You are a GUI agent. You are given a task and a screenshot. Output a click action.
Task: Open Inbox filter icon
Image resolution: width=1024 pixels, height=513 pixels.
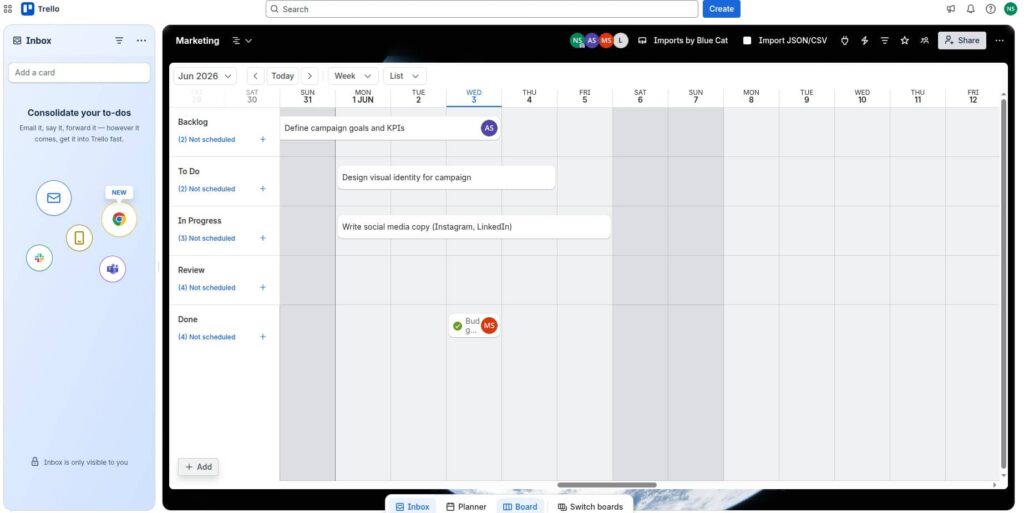click(119, 40)
